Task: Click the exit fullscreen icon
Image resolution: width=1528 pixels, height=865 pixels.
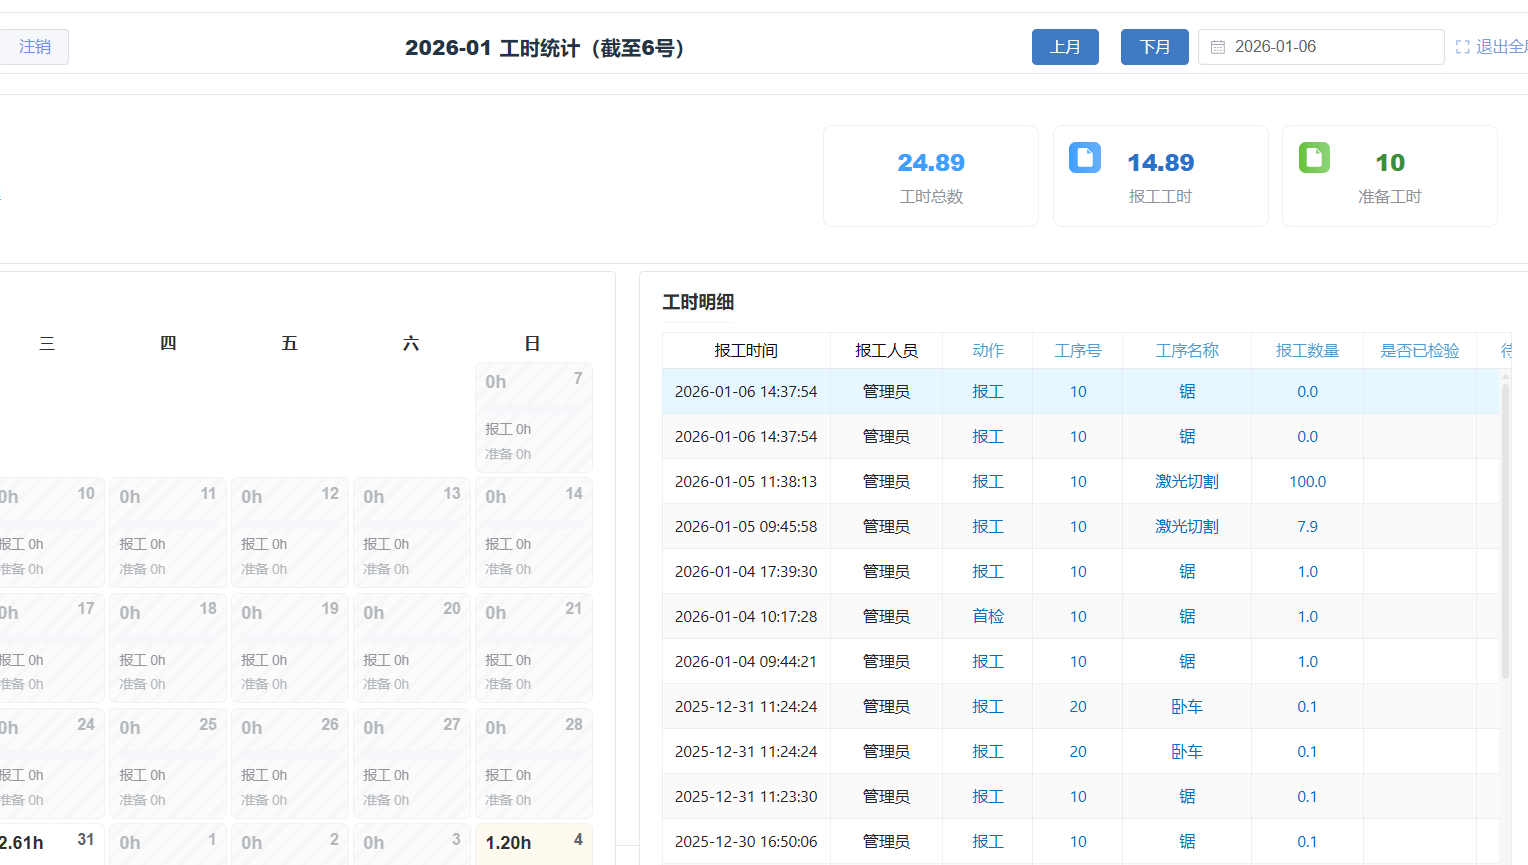Action: click(x=1462, y=47)
